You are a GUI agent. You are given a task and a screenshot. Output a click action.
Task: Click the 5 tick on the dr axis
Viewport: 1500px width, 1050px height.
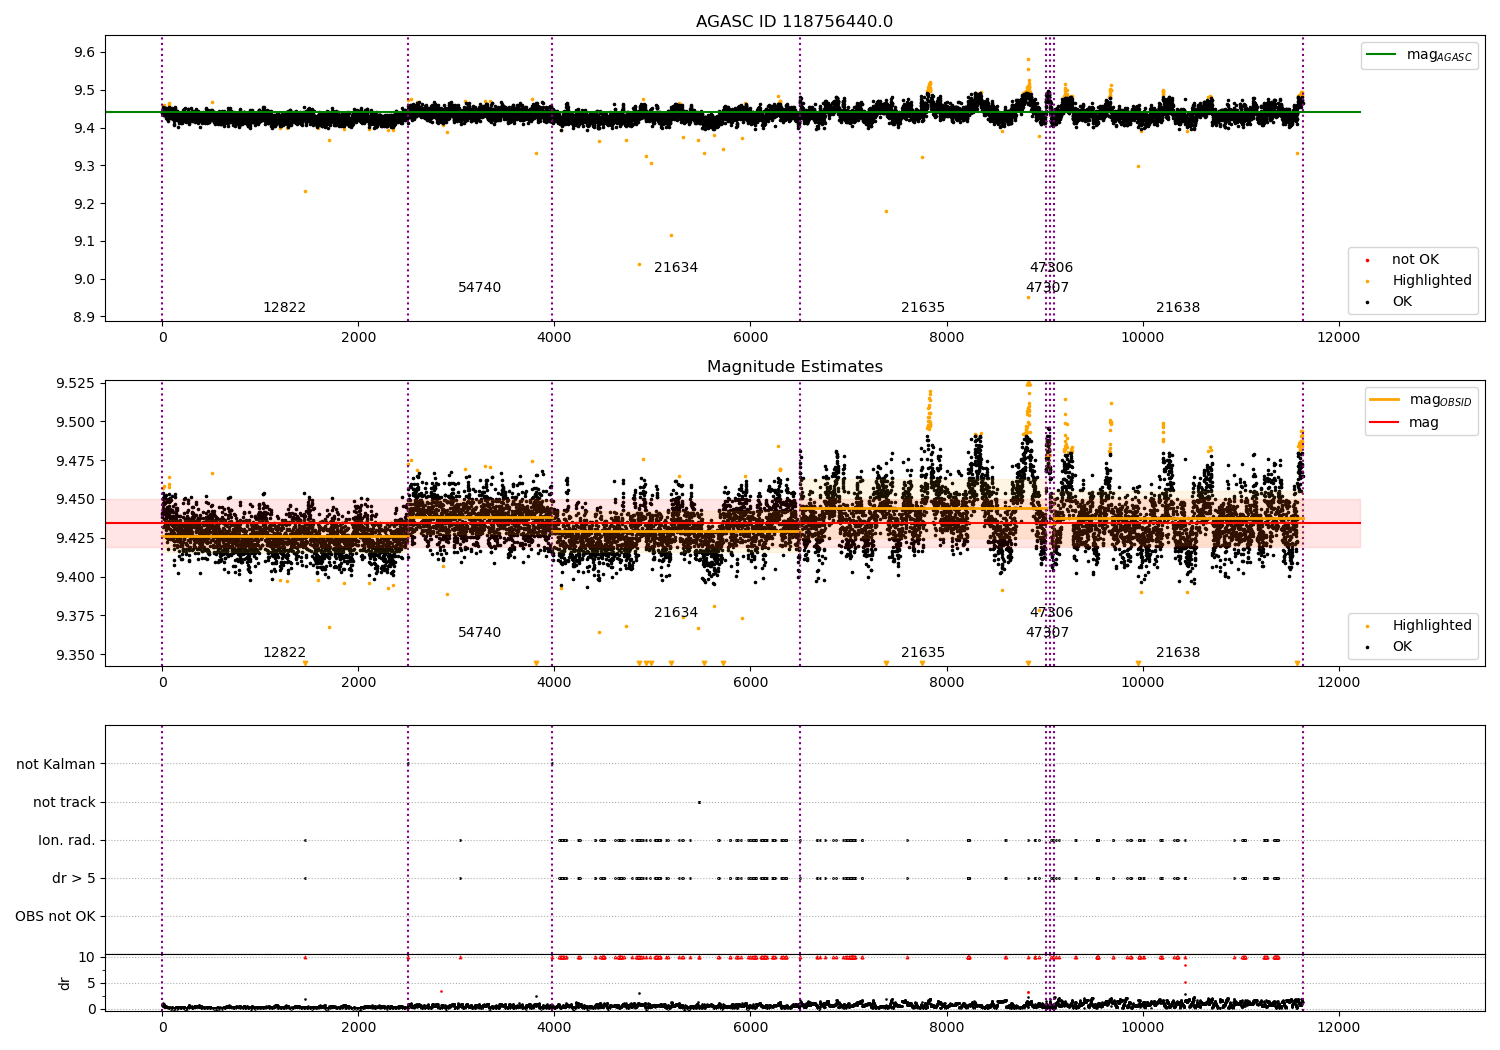[x=91, y=984]
